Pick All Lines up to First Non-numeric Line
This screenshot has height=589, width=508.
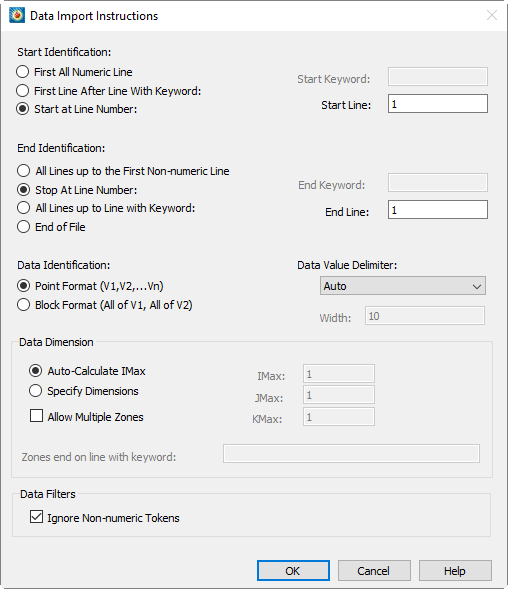(x=23, y=171)
